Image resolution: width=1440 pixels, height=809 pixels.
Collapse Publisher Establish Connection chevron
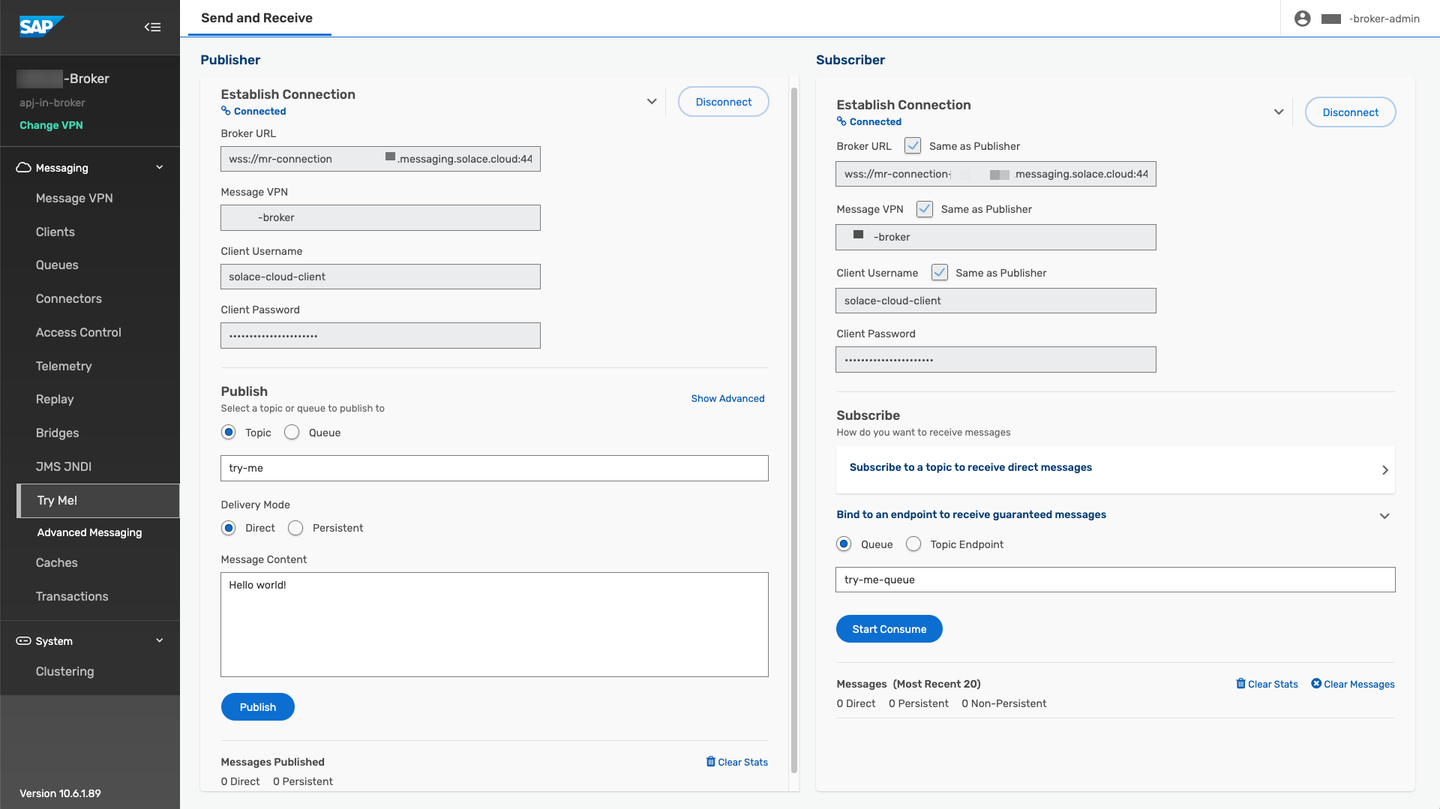[x=652, y=102]
